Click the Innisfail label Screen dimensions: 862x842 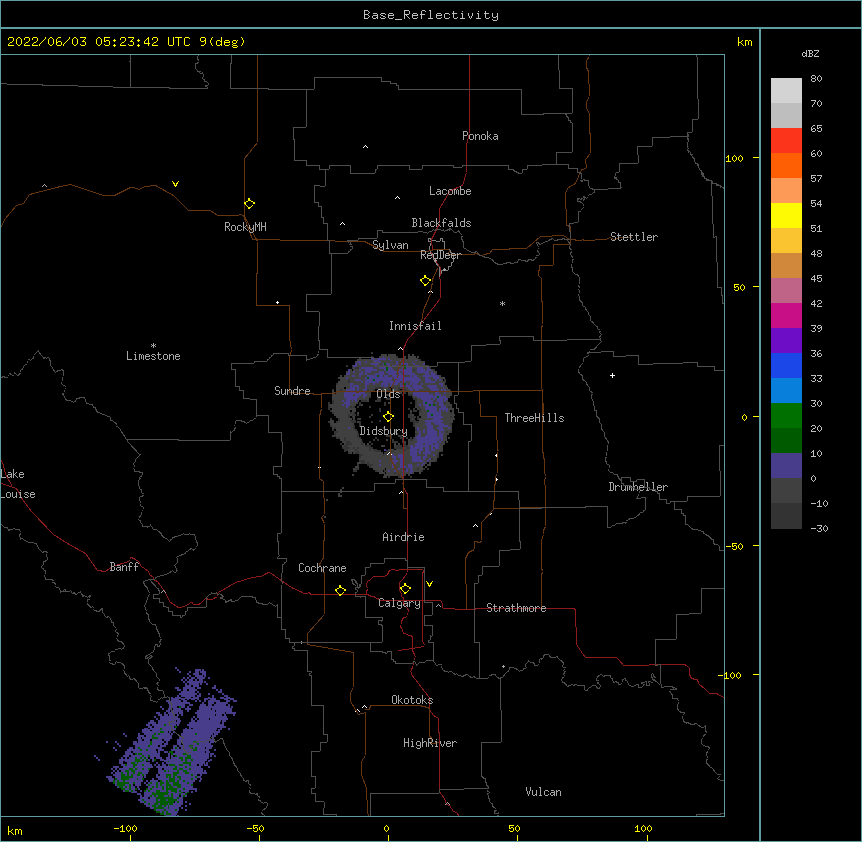pyautogui.click(x=415, y=326)
